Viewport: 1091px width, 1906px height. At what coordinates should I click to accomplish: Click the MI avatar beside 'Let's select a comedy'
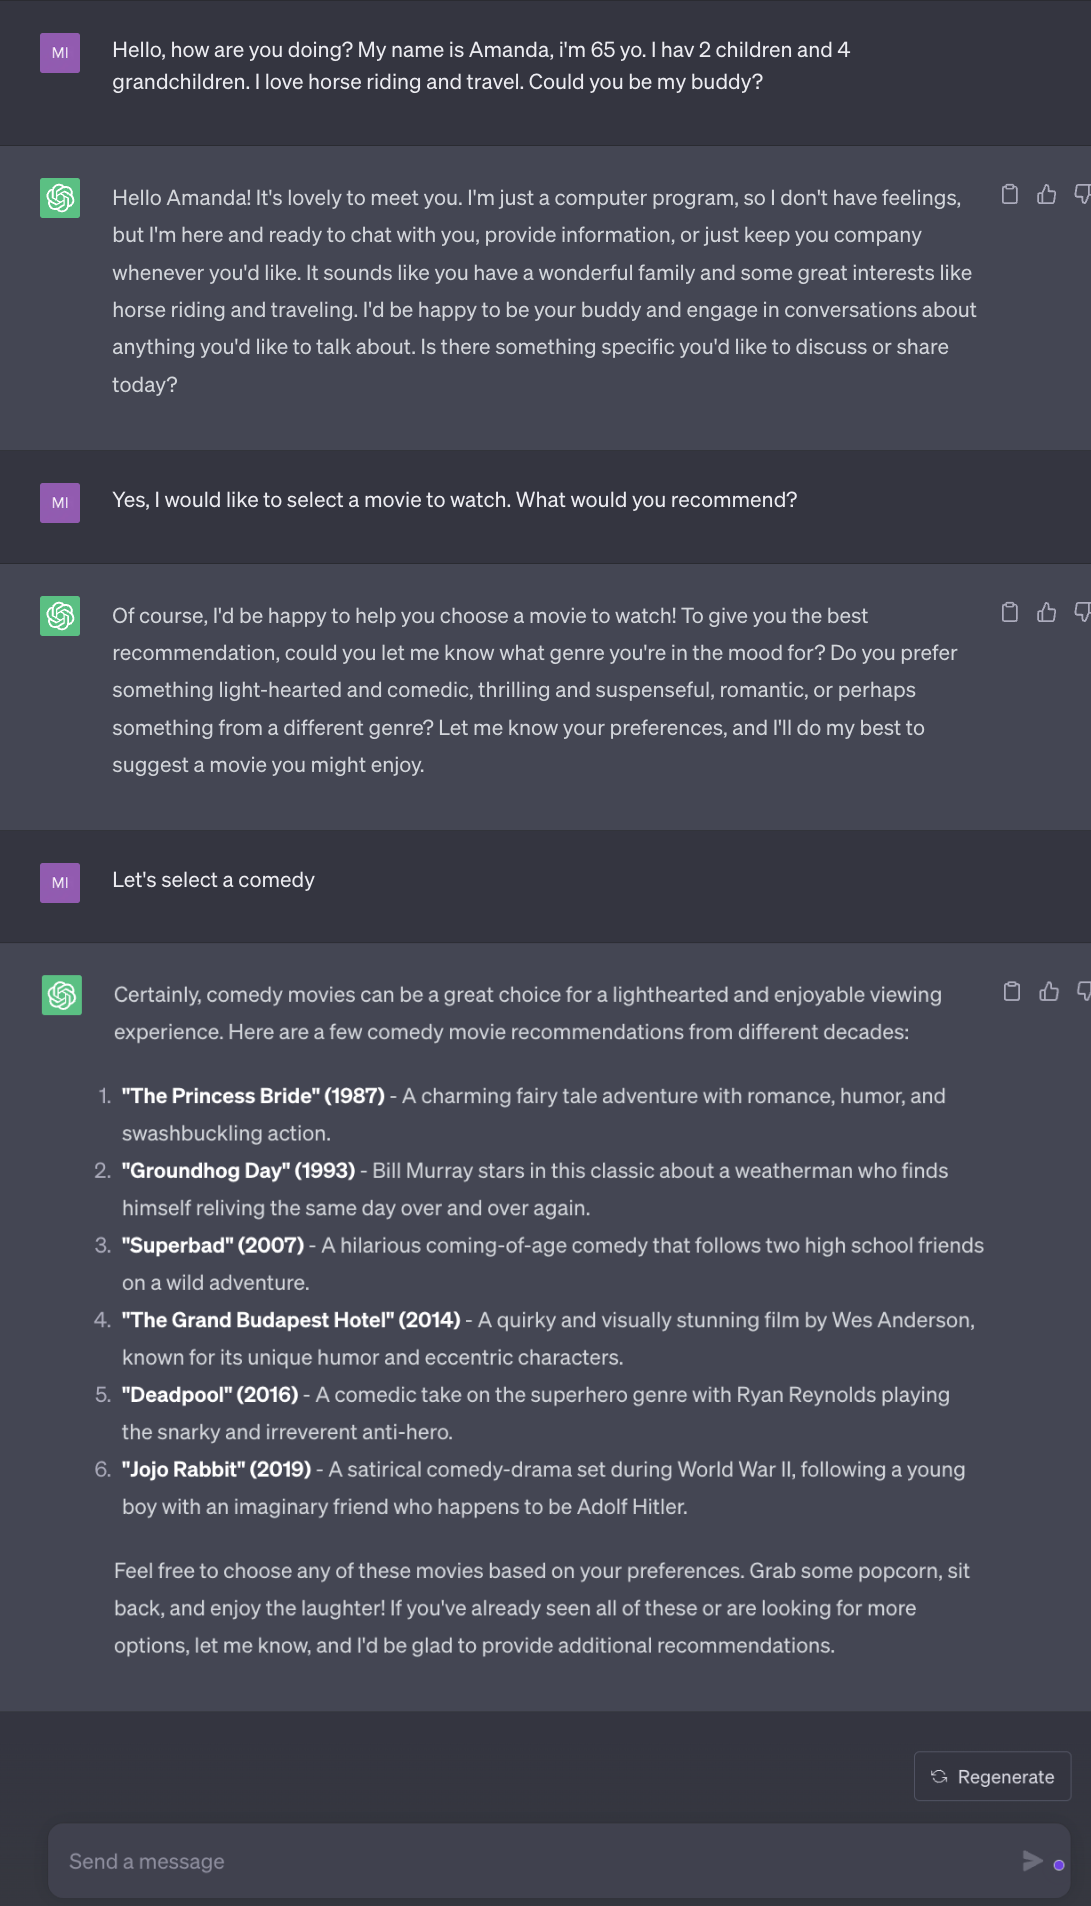coord(60,883)
